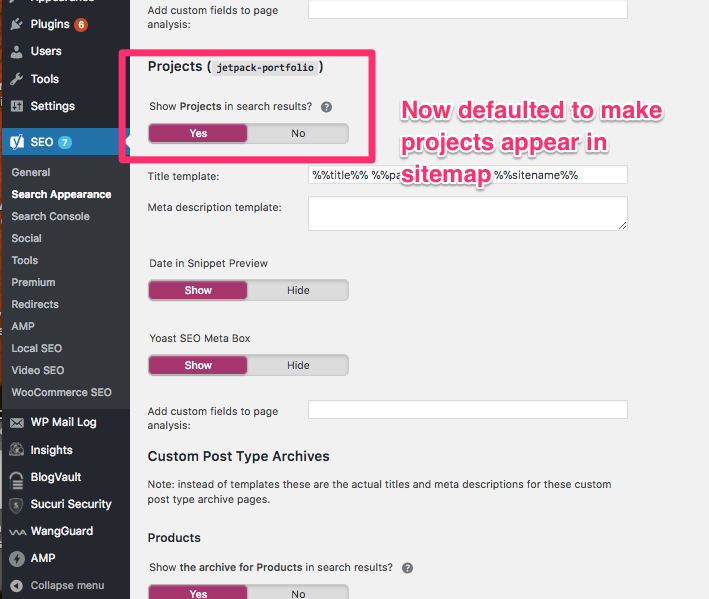709x599 pixels.
Task: Open Social submenu under SEO
Action: 27,238
